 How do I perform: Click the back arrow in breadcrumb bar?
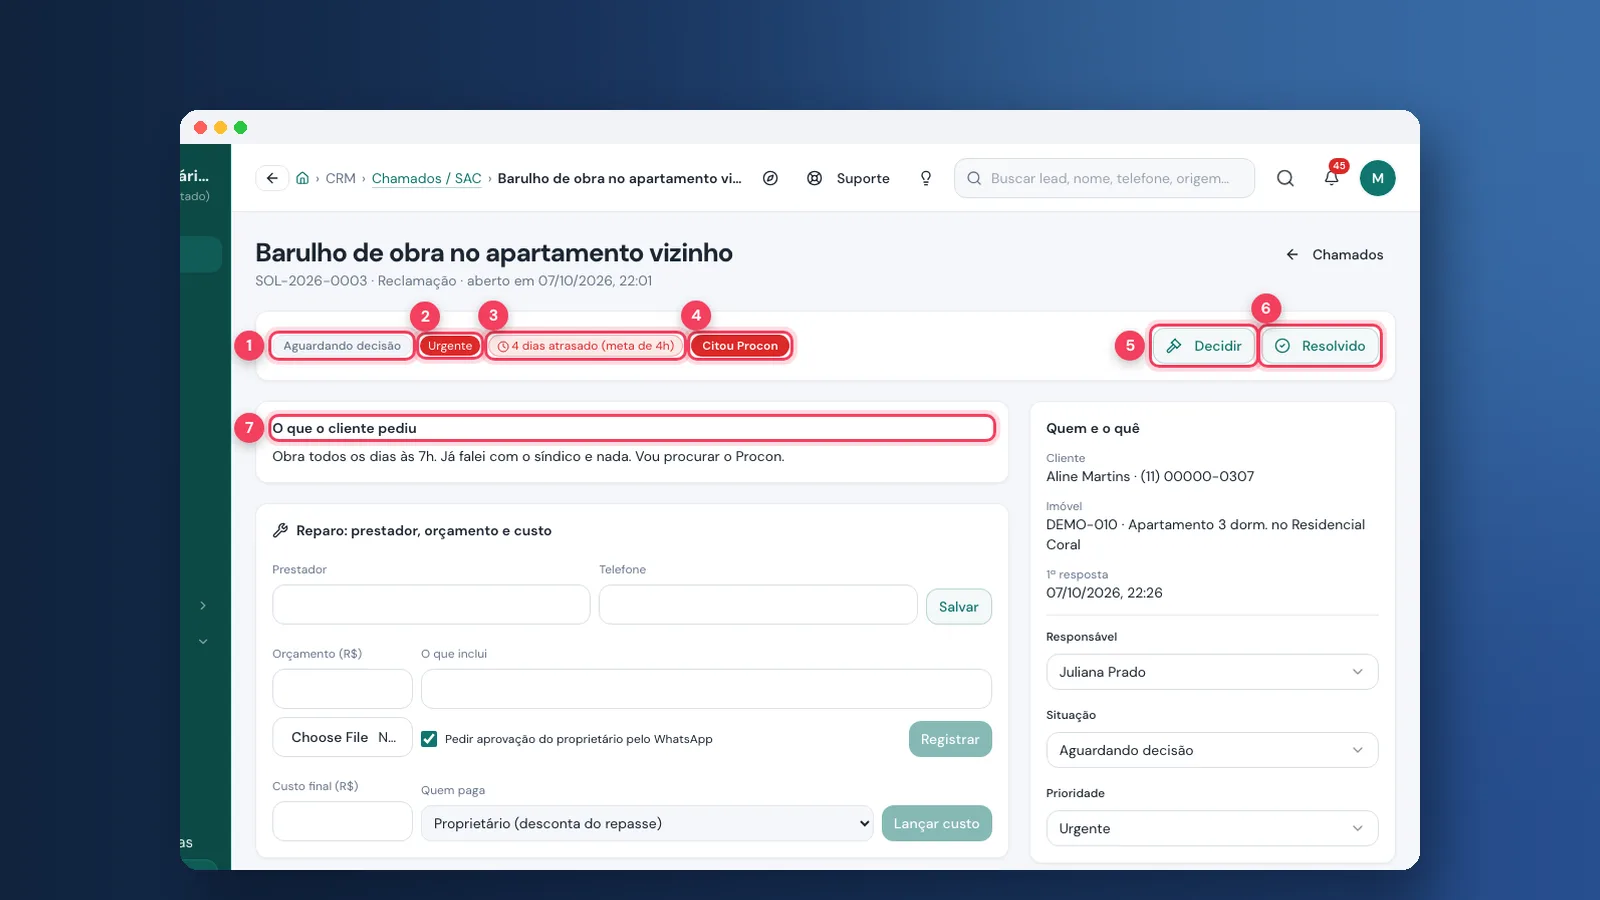(x=272, y=178)
